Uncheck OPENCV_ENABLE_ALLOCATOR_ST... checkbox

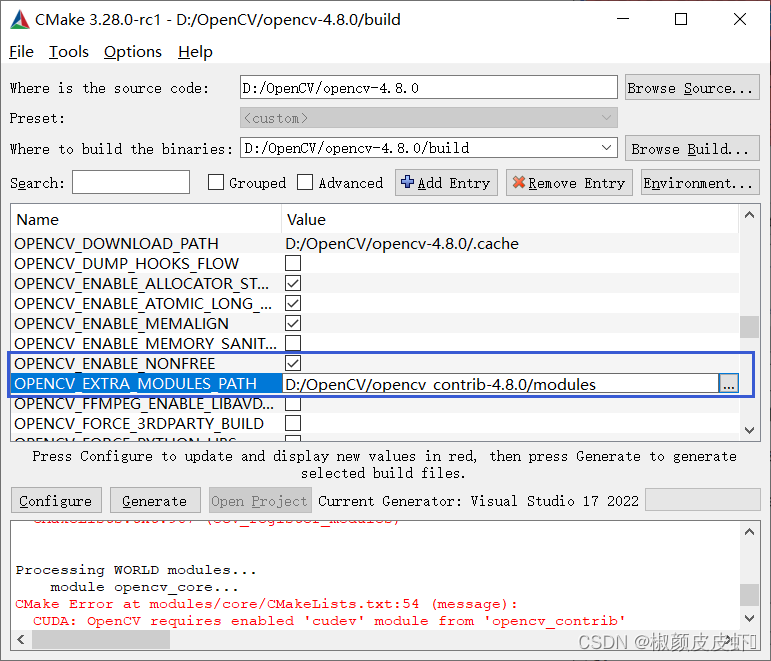click(x=293, y=283)
